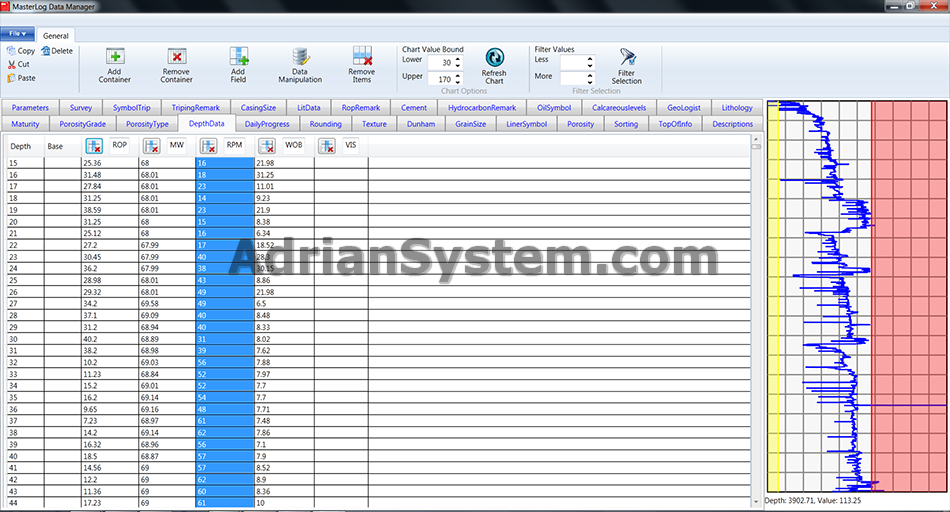
Task: Open the Descriptions tab
Action: (x=733, y=124)
